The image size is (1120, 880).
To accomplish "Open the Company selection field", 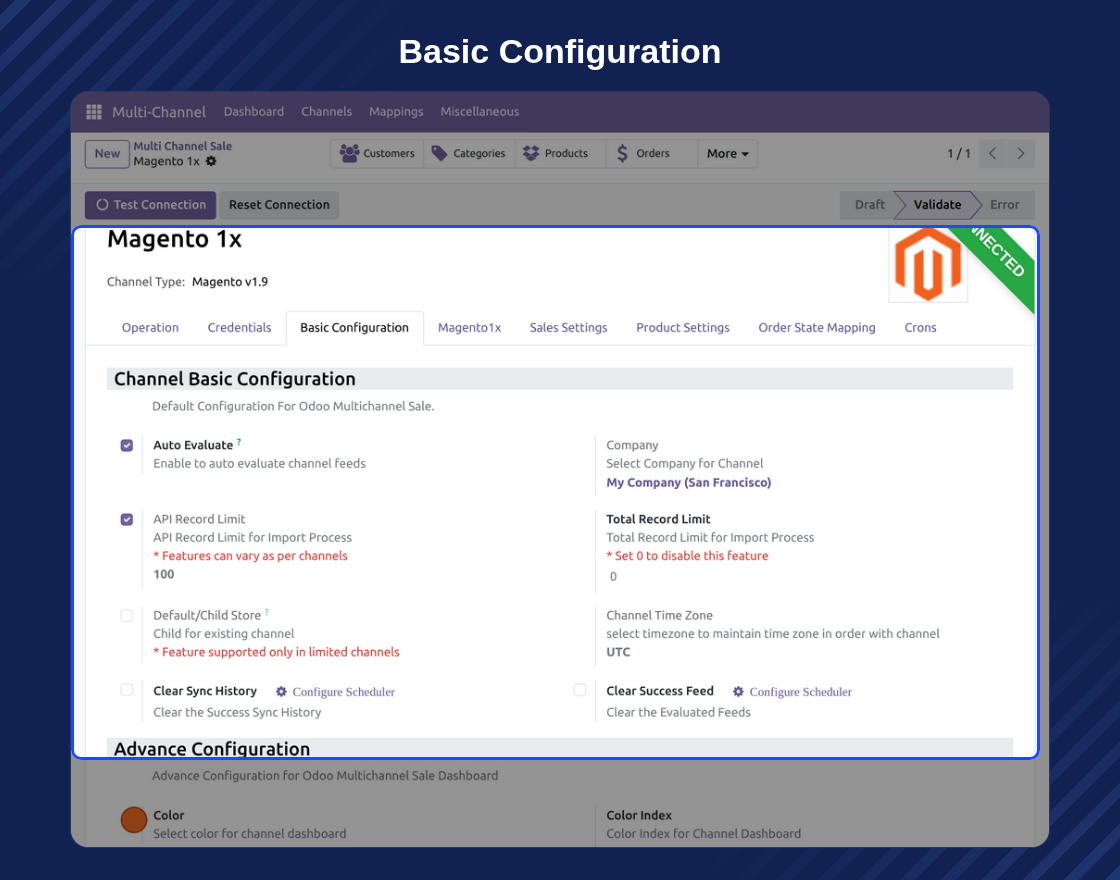I will [x=689, y=483].
